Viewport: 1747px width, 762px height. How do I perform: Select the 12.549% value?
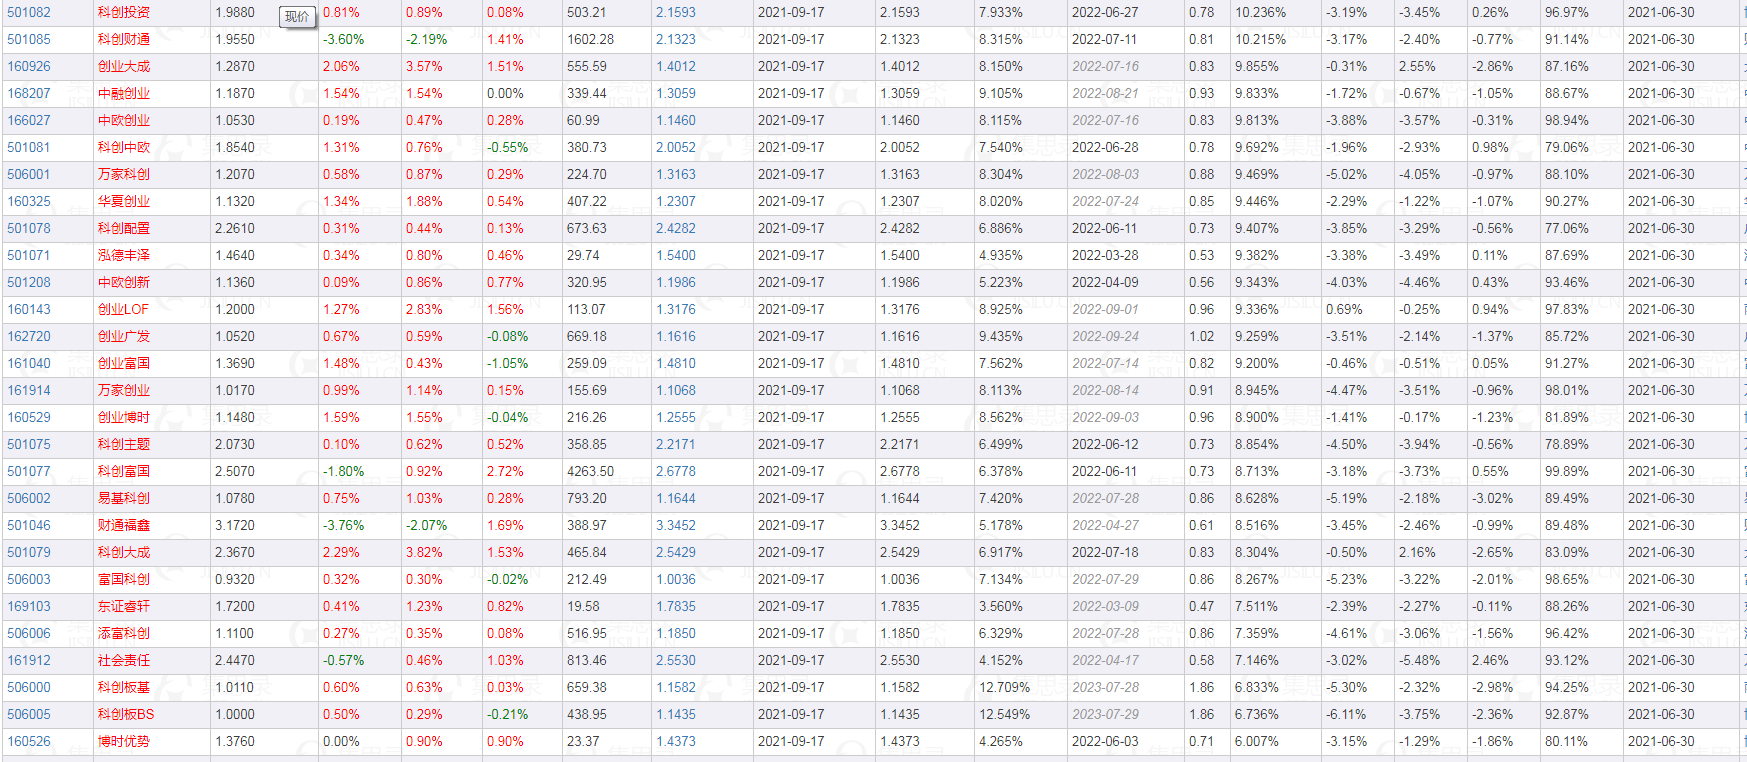[x=1004, y=714]
